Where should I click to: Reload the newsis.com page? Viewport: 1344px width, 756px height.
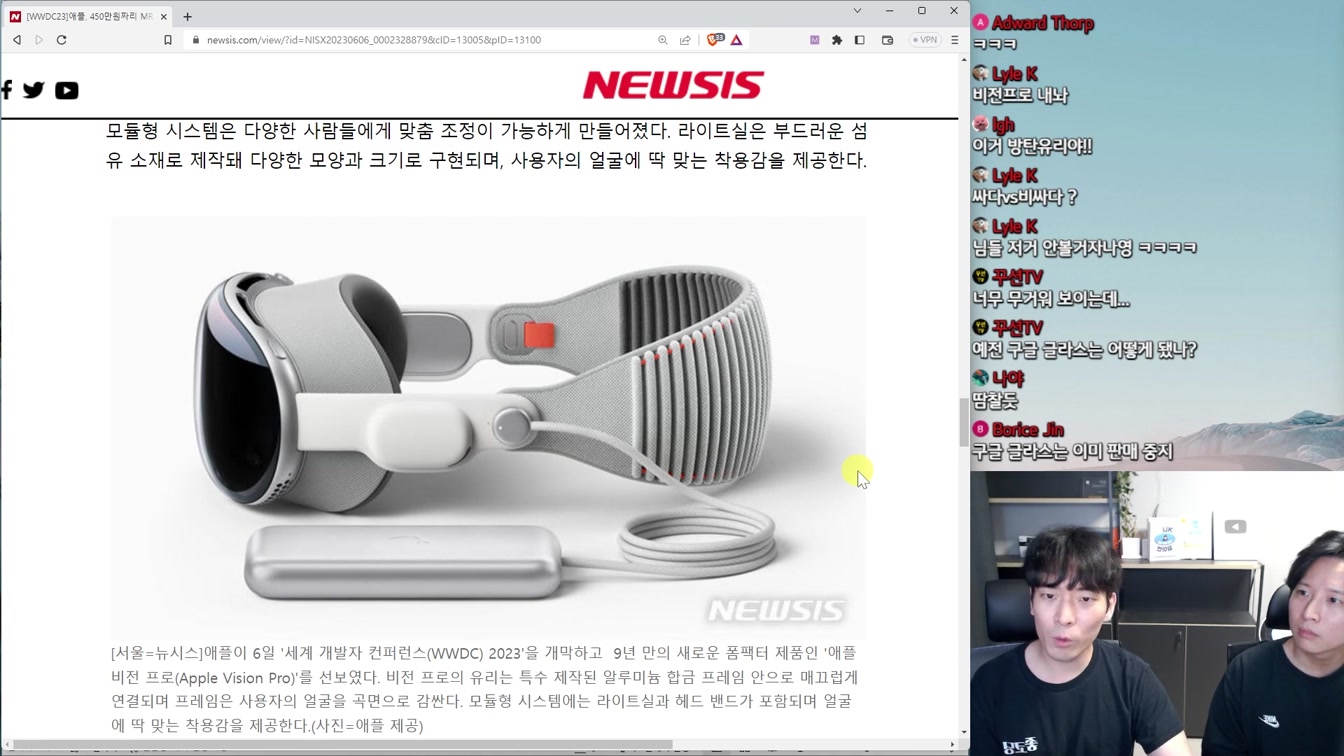coord(62,40)
